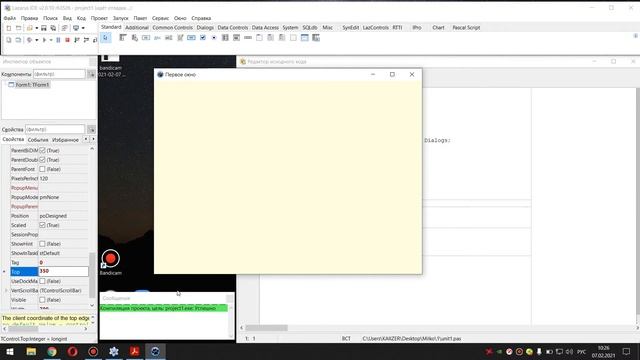
Task: Toggle the Visible property checkbox
Action: [x=42, y=300]
